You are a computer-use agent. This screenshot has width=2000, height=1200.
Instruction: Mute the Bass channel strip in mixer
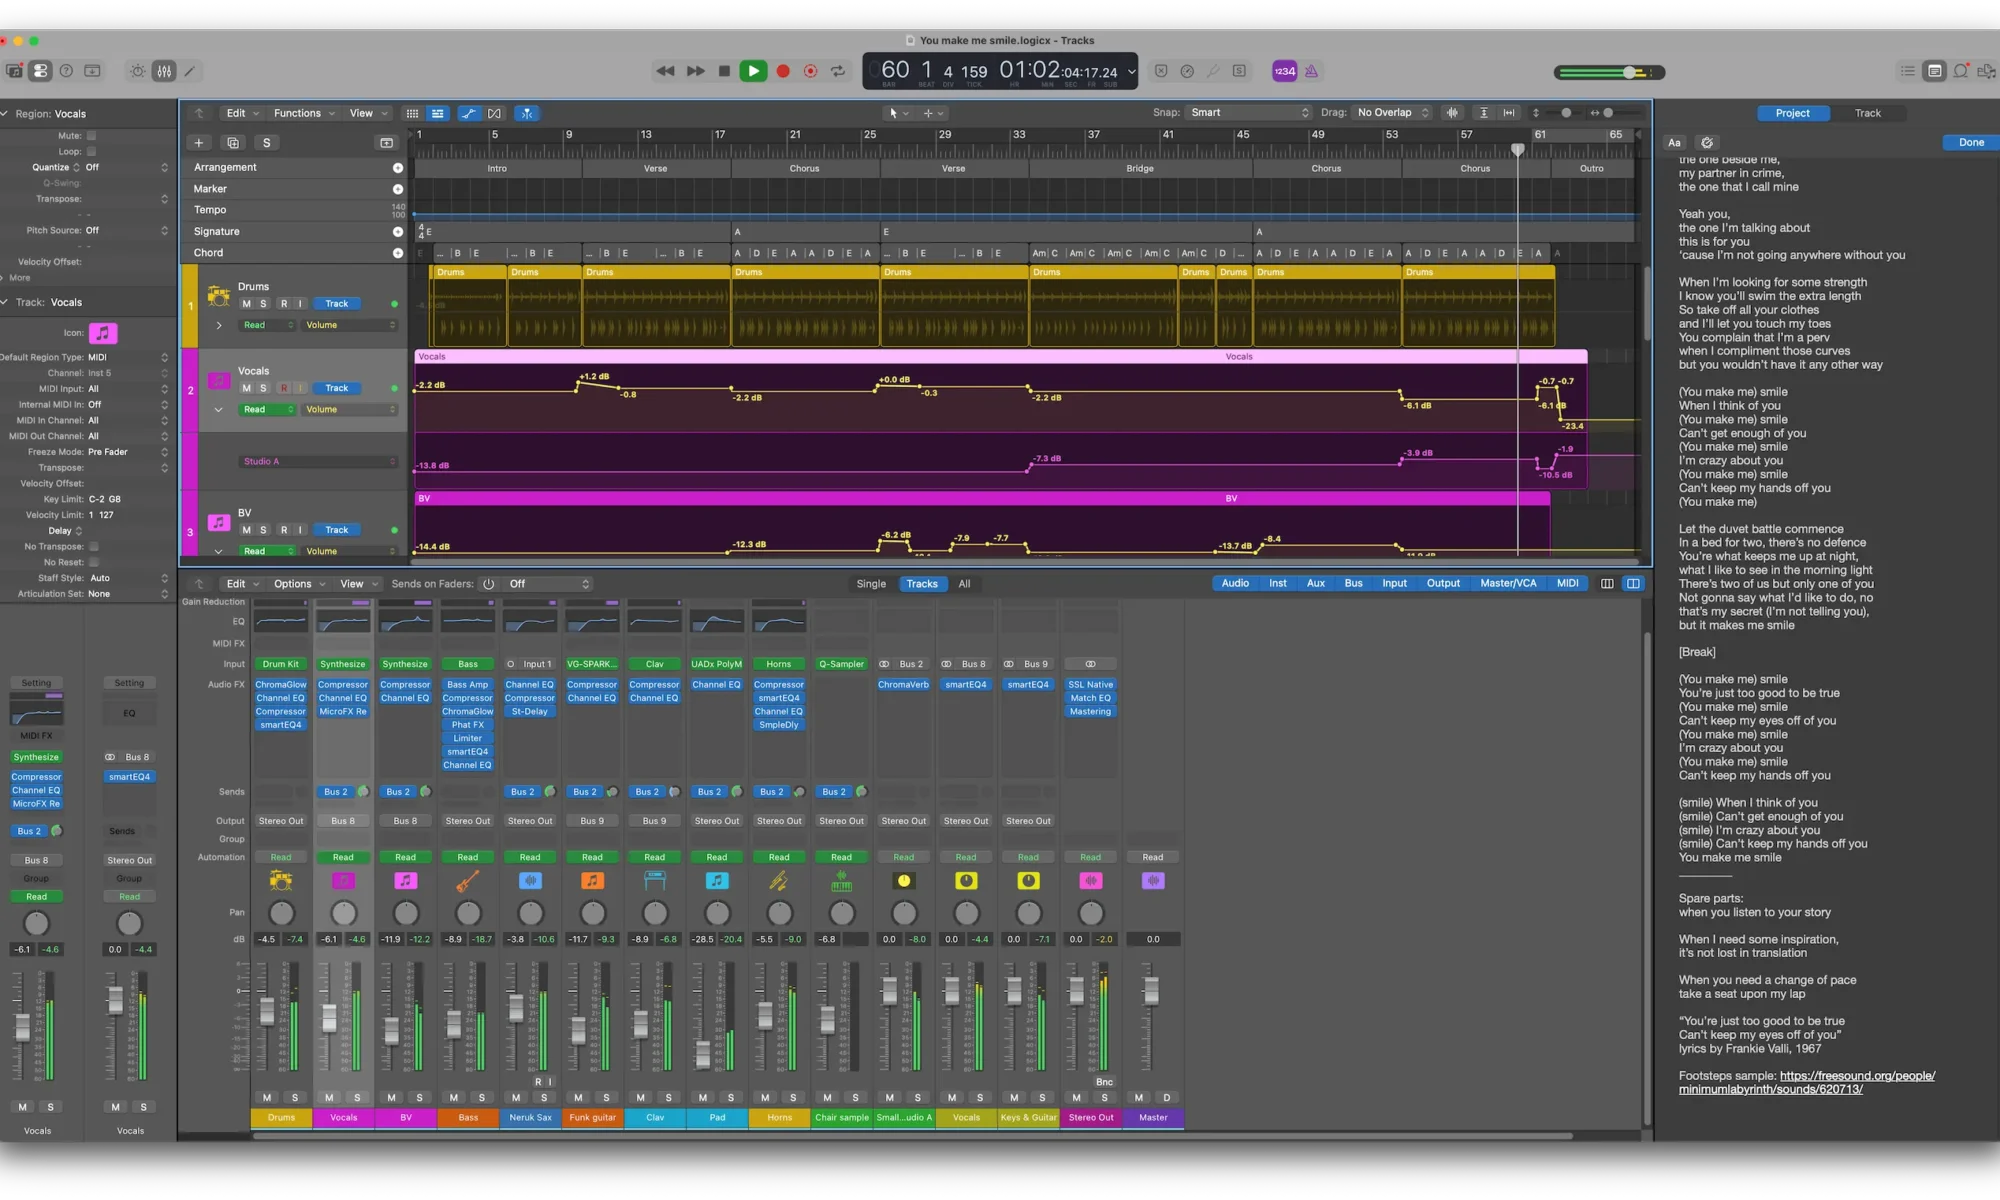click(454, 1098)
